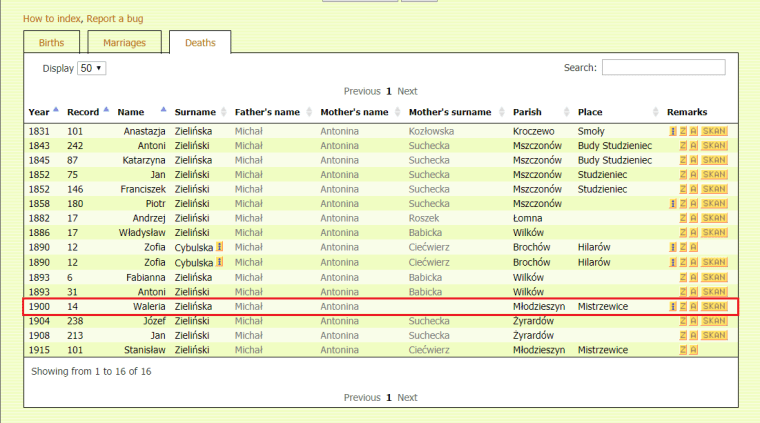Screen dimensions: 760x423
Task: Switch to the Marriages tab
Action: click(x=123, y=43)
